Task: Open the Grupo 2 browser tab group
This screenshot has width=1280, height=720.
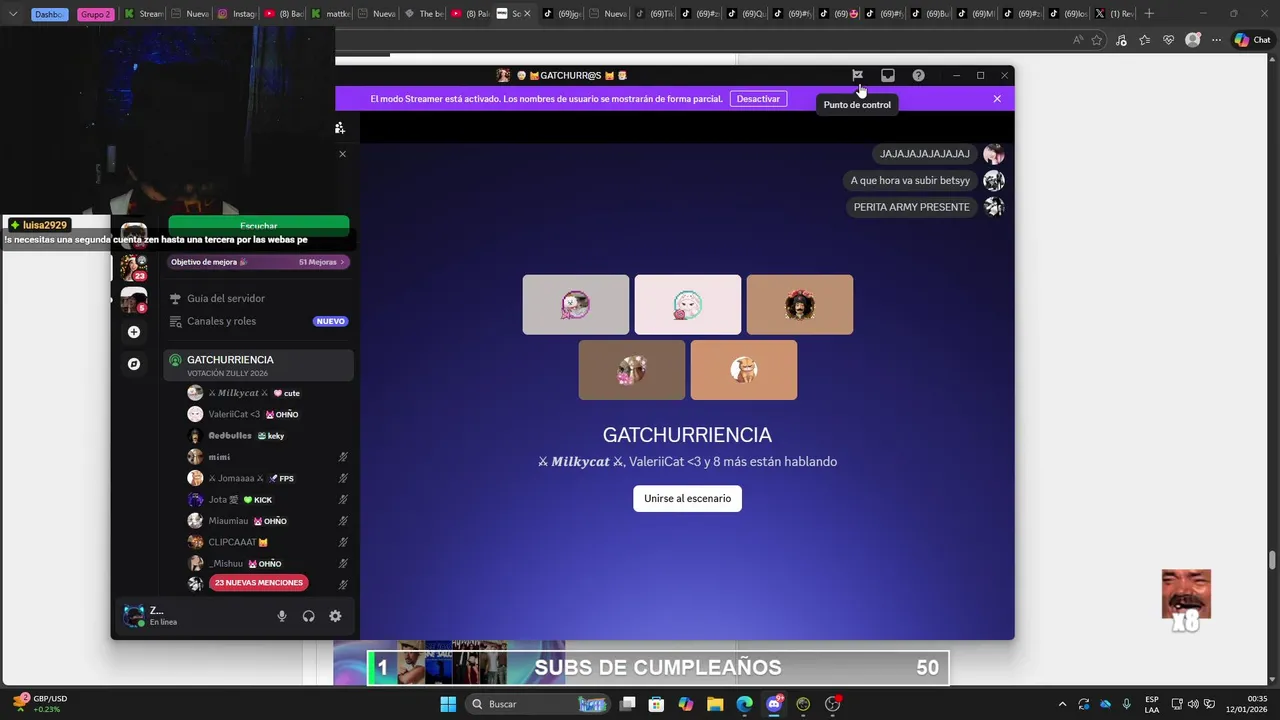Action: [x=95, y=14]
